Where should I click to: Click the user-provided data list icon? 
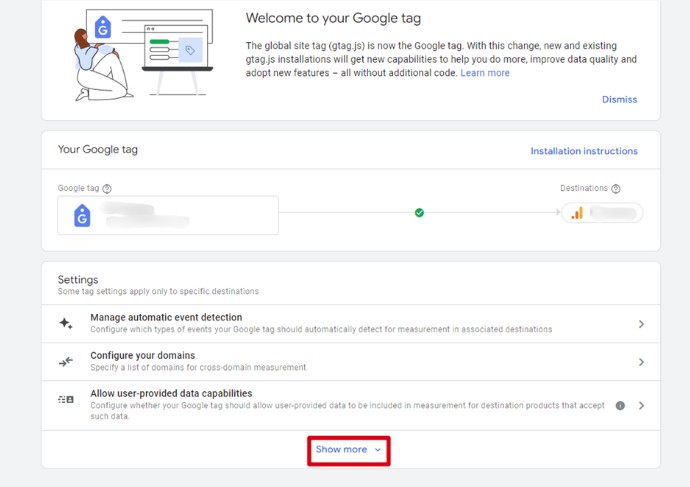66,399
